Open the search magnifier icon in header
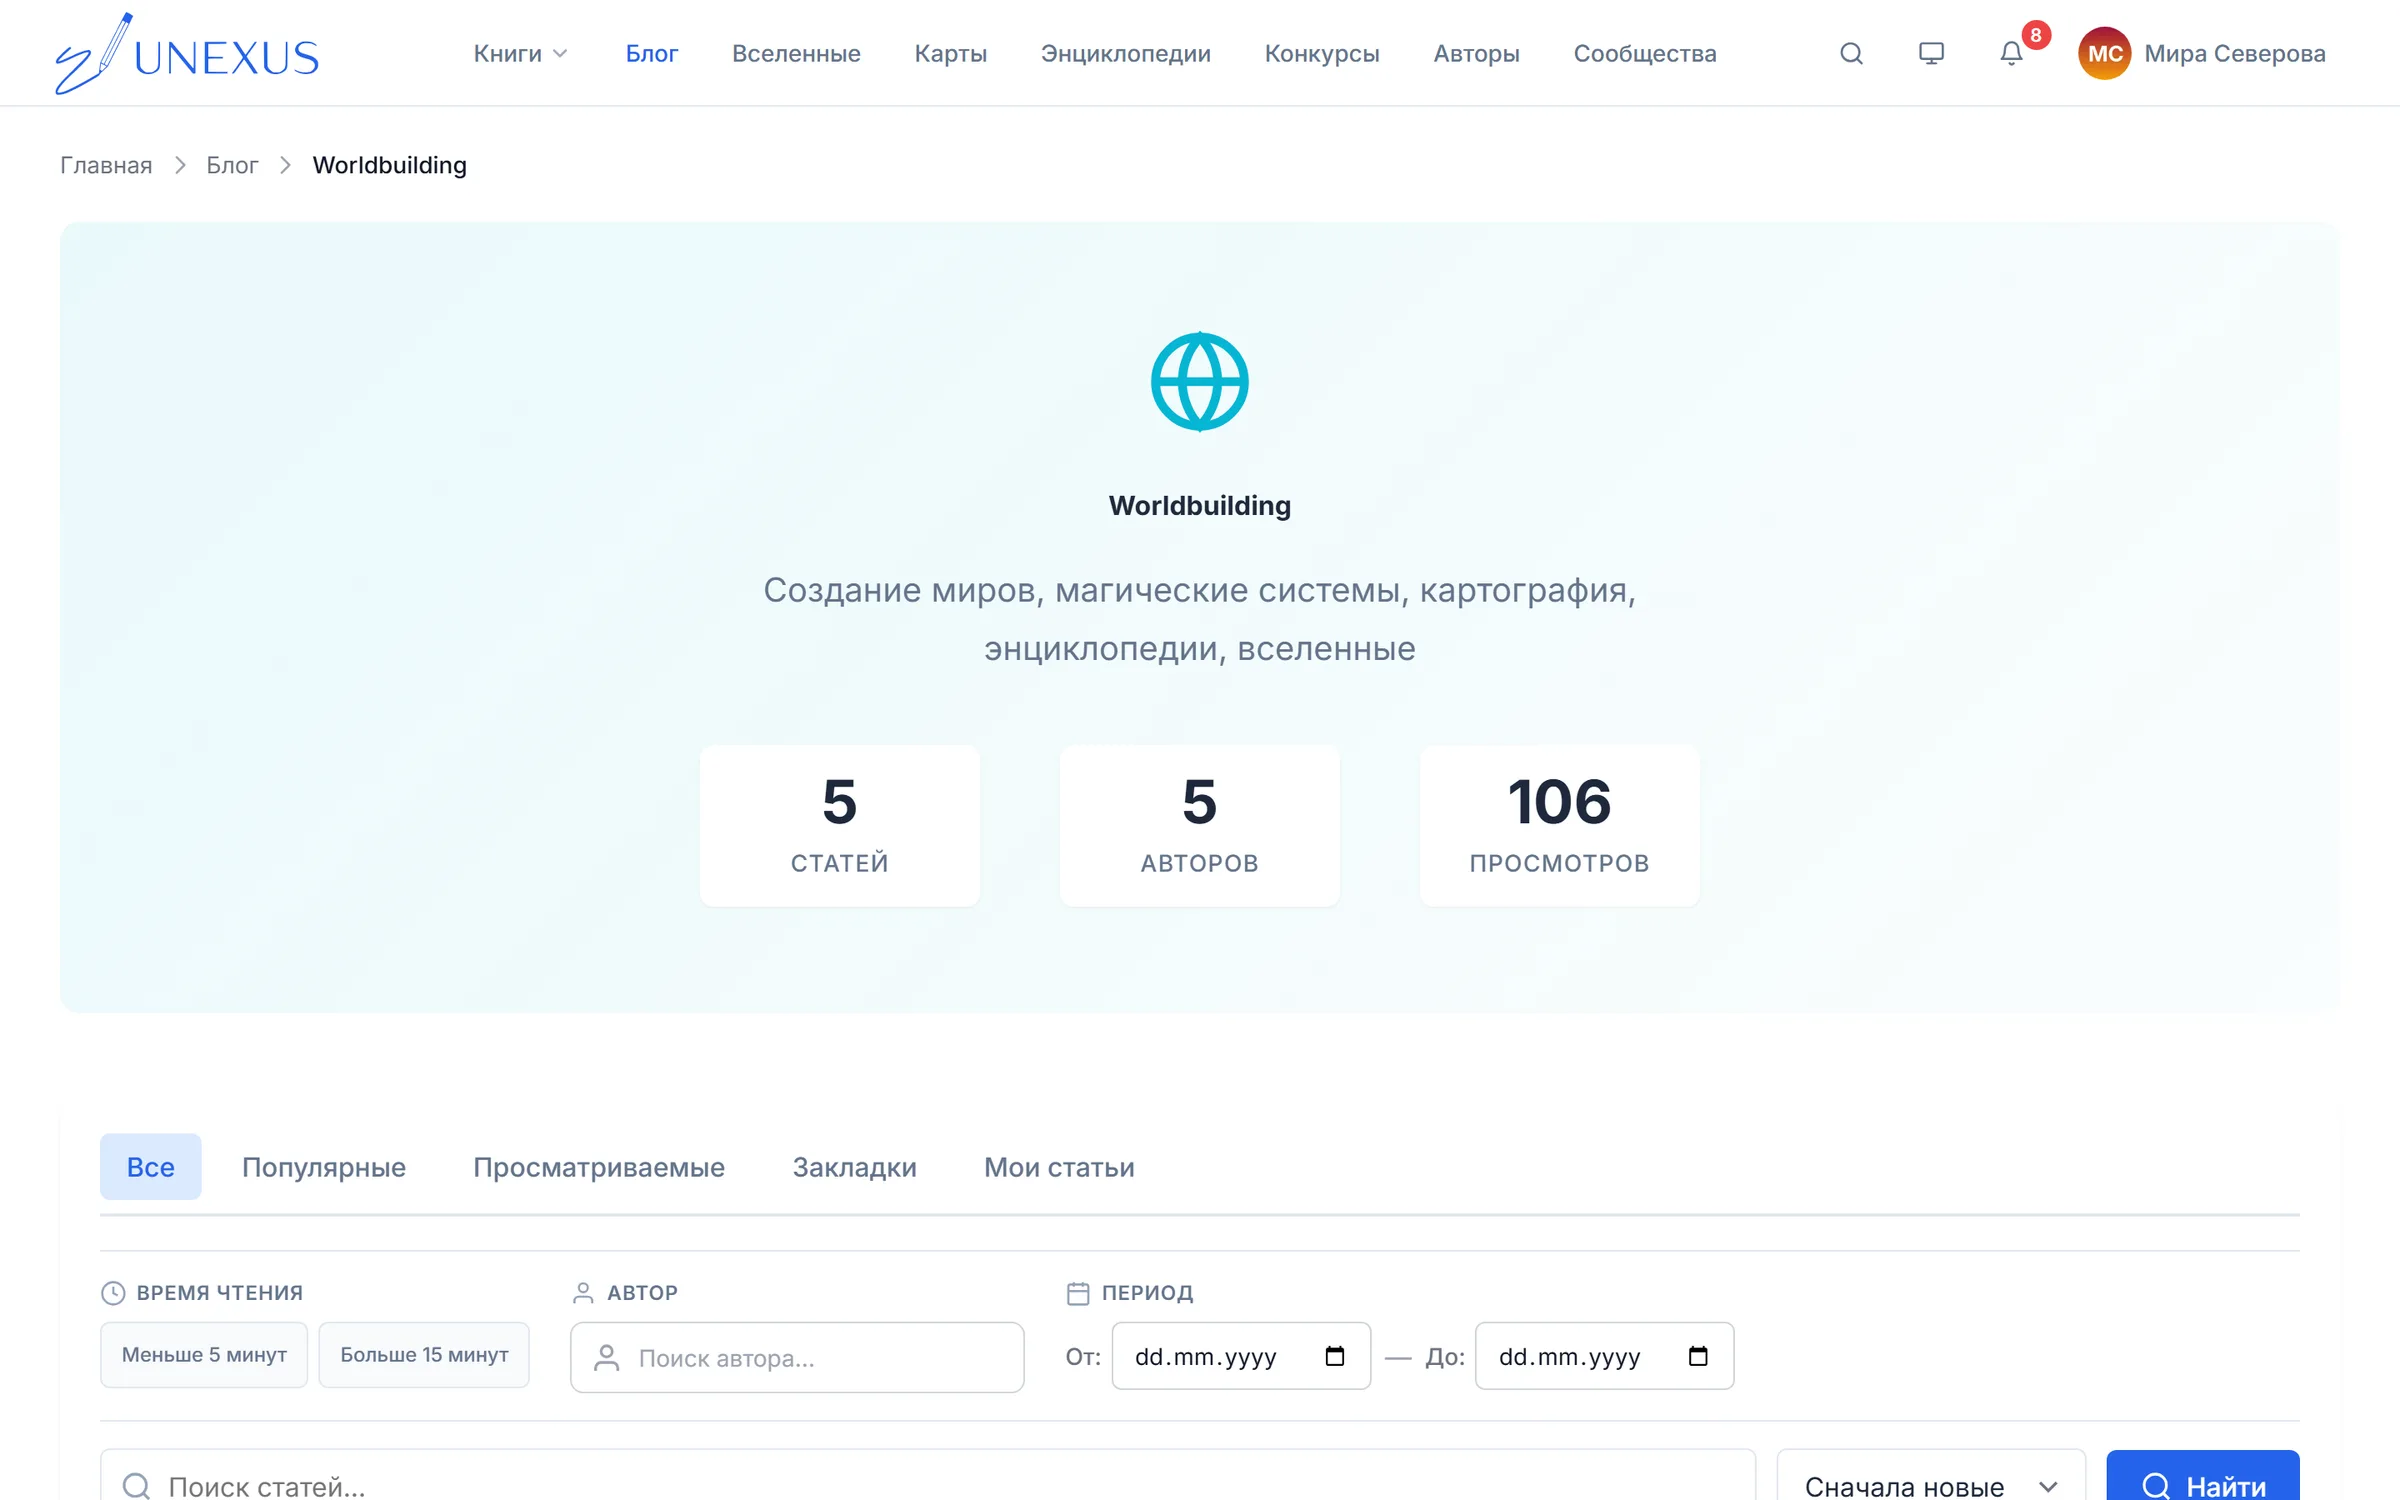The image size is (2400, 1500). pos(1851,53)
